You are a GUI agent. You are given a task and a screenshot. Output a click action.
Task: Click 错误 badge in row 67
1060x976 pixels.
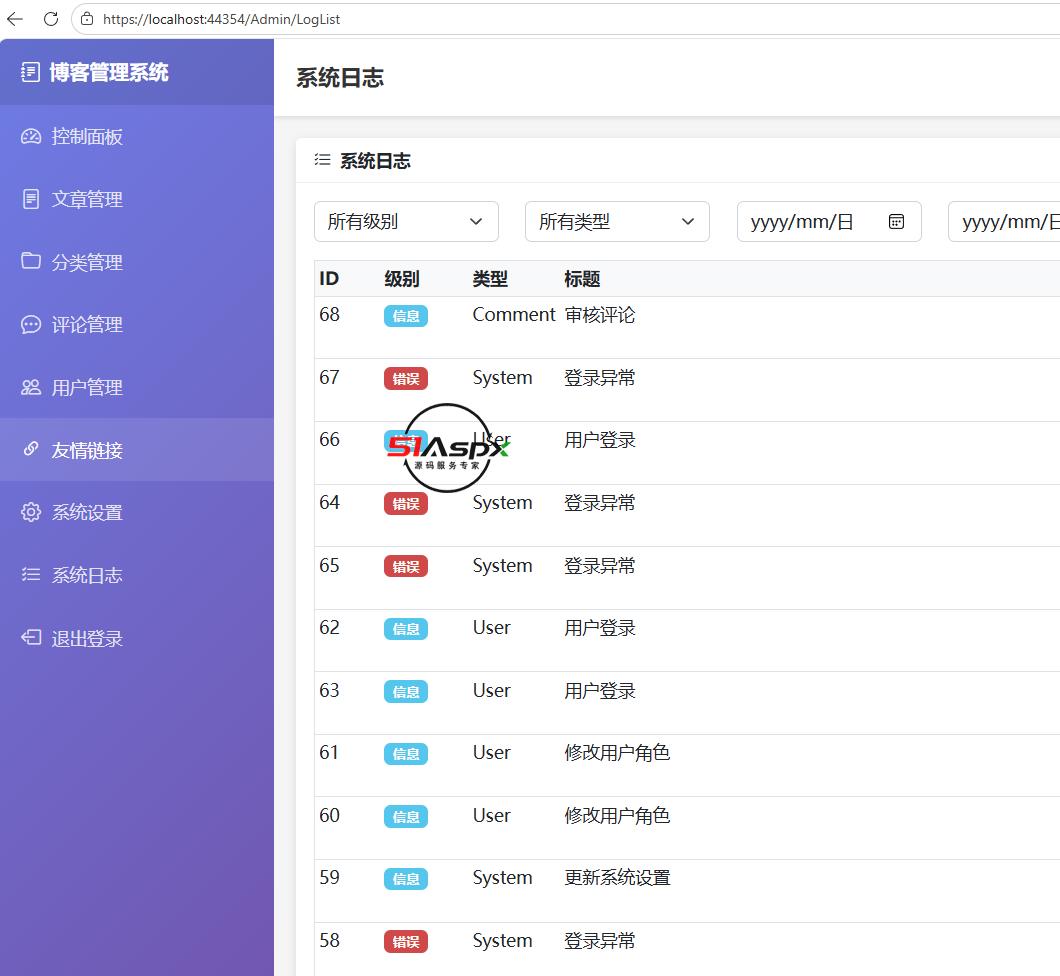click(406, 379)
